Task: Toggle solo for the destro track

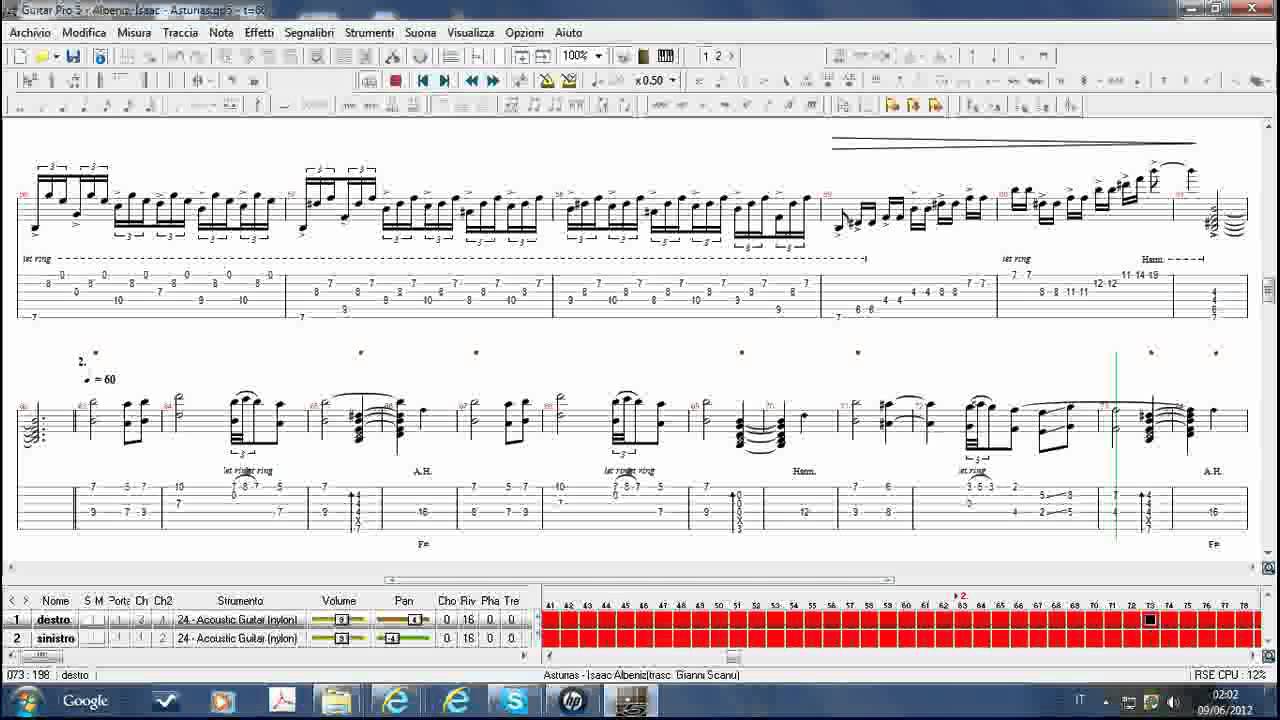Action: (x=88, y=620)
